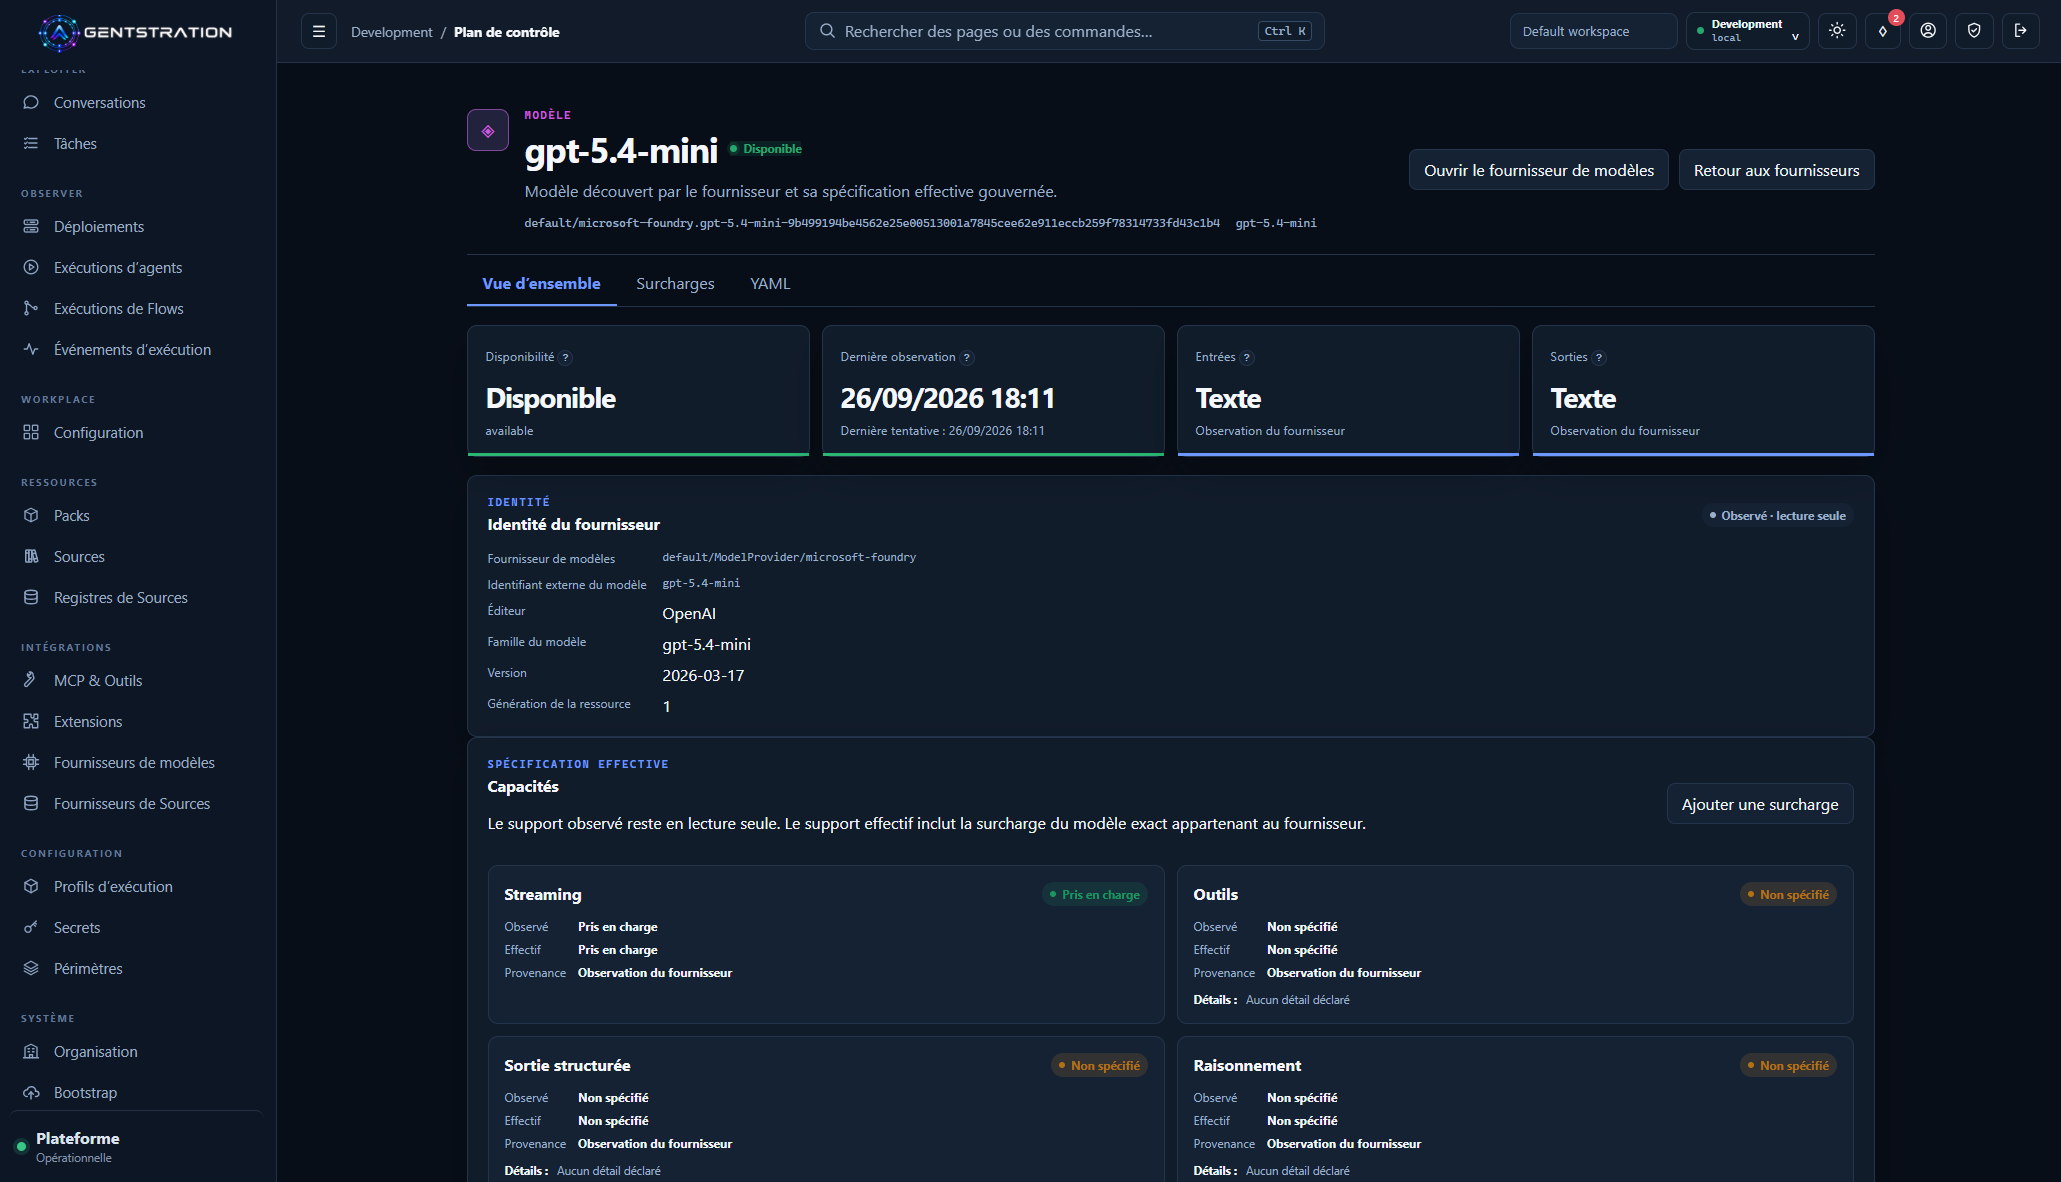Click the shield security icon in header
Screen dimensions: 2061x1182
pyautogui.click(x=1974, y=31)
